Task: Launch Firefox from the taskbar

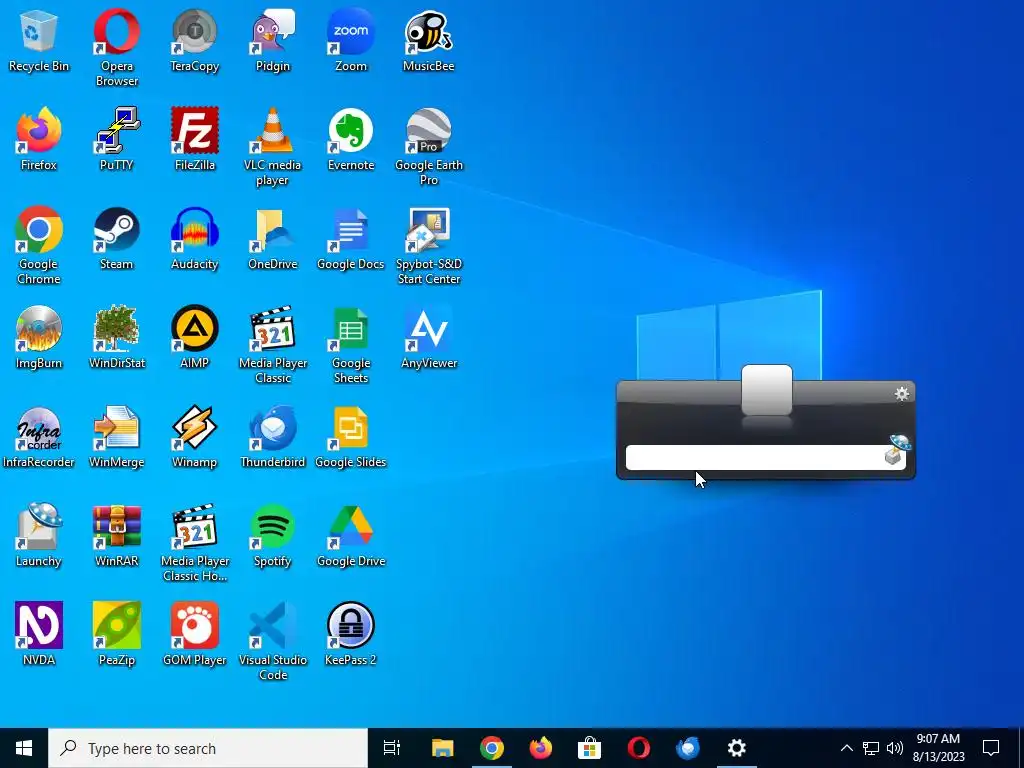Action: pyautogui.click(x=541, y=748)
